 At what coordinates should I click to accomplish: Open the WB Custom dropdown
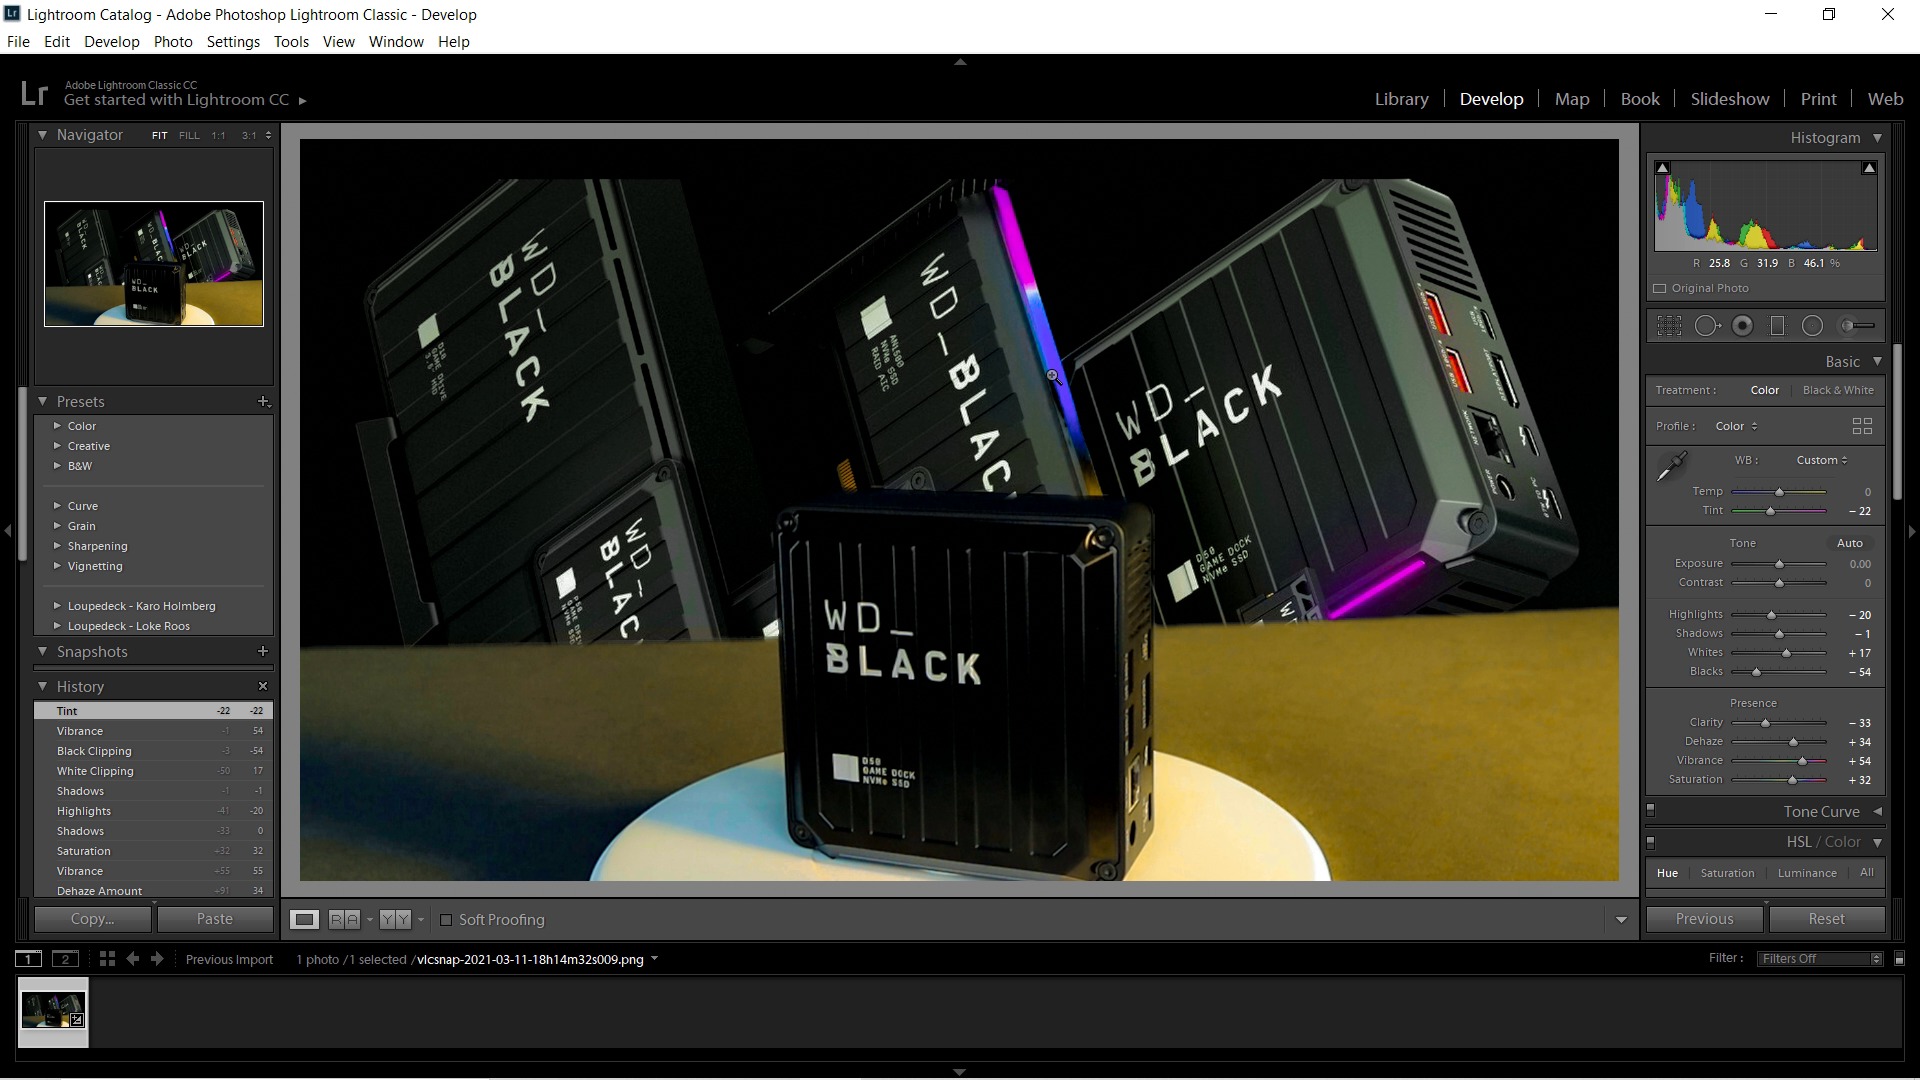(1822, 460)
